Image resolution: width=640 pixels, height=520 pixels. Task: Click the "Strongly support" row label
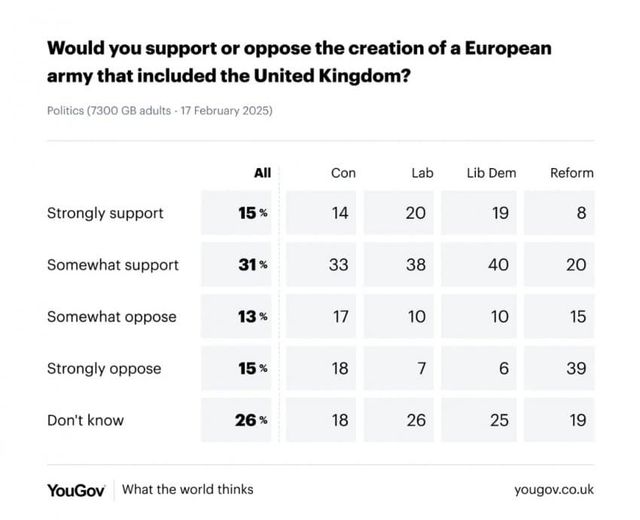(x=105, y=213)
